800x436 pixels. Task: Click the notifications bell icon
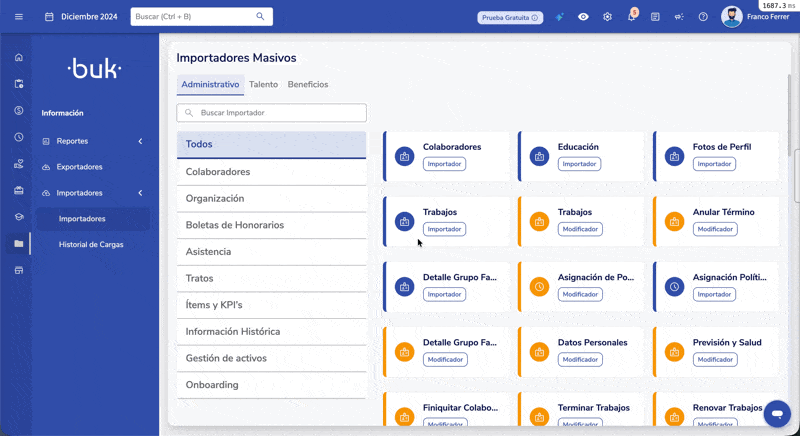631,17
